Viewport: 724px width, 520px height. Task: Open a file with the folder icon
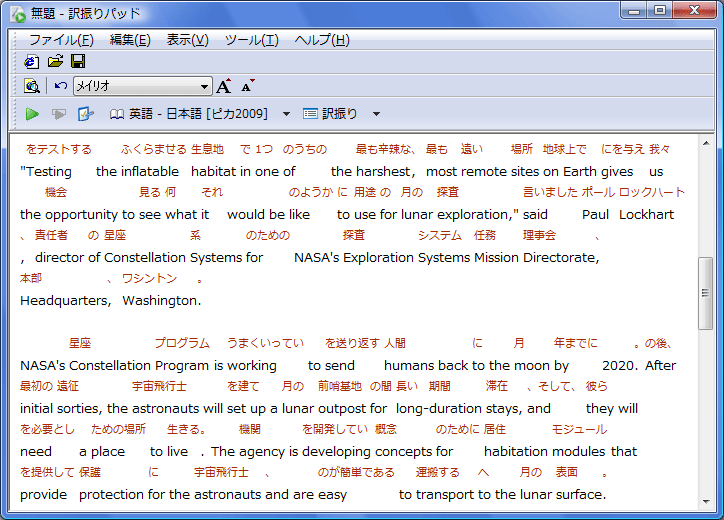55,61
